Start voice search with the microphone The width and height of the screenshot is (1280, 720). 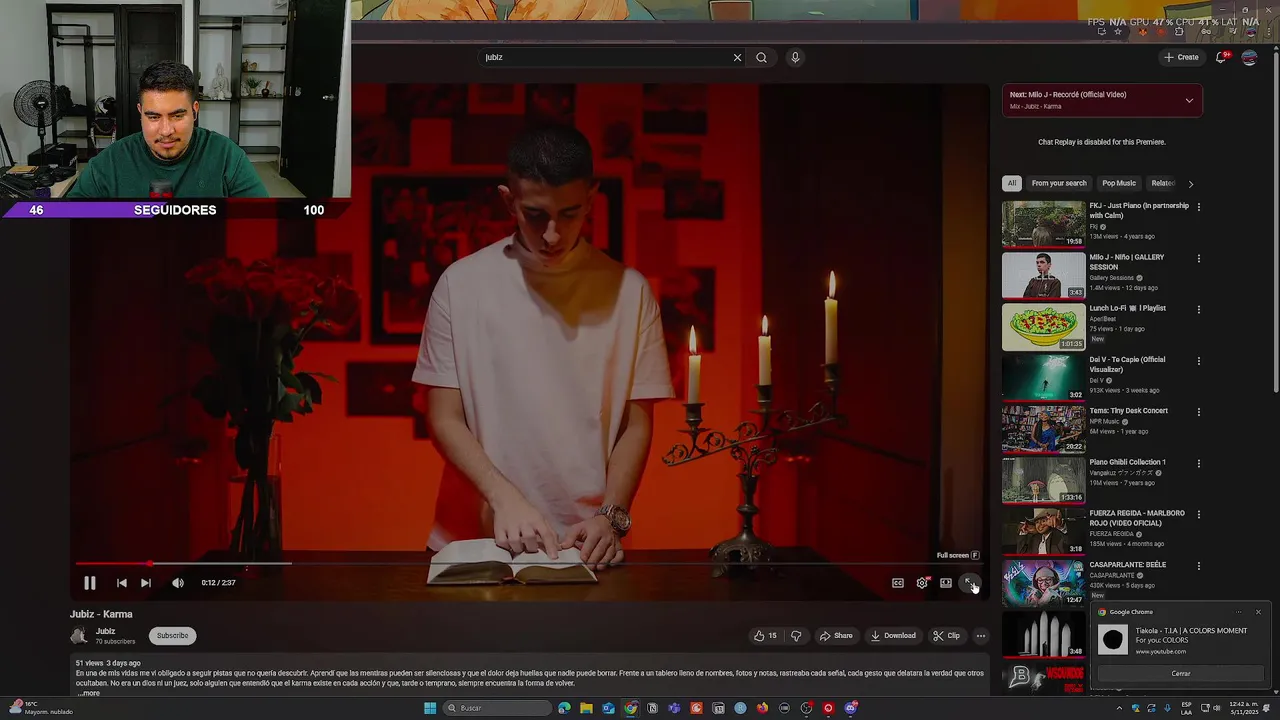tap(795, 57)
